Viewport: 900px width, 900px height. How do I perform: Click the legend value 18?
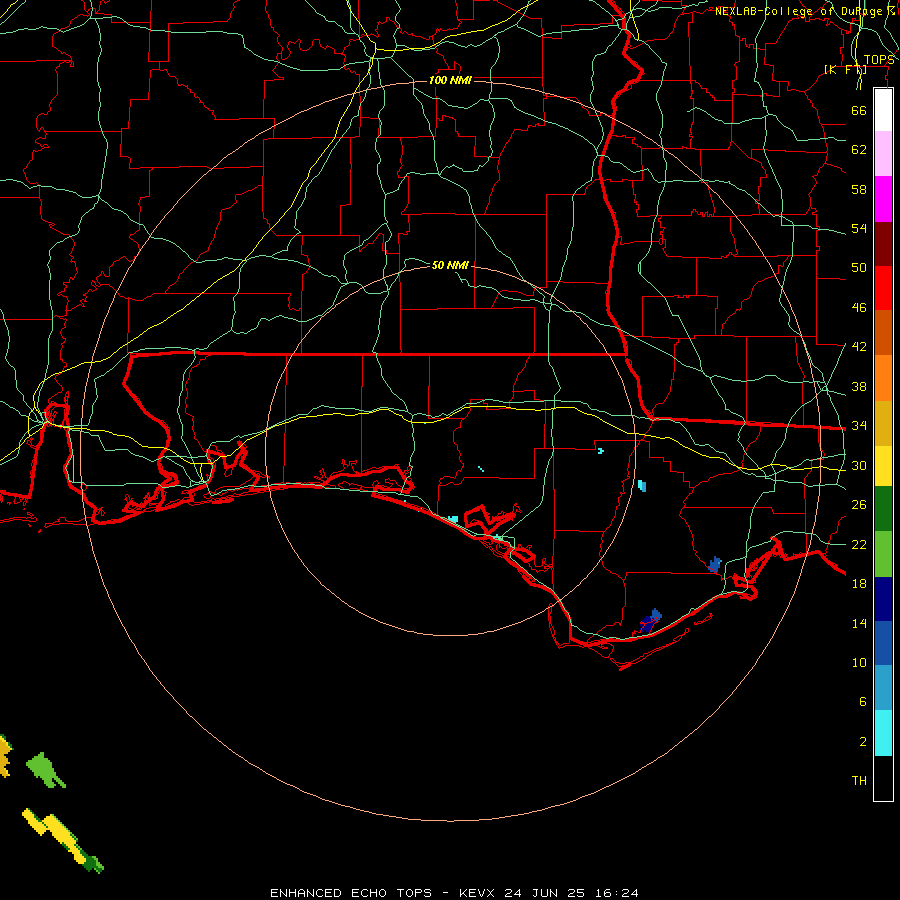click(859, 584)
